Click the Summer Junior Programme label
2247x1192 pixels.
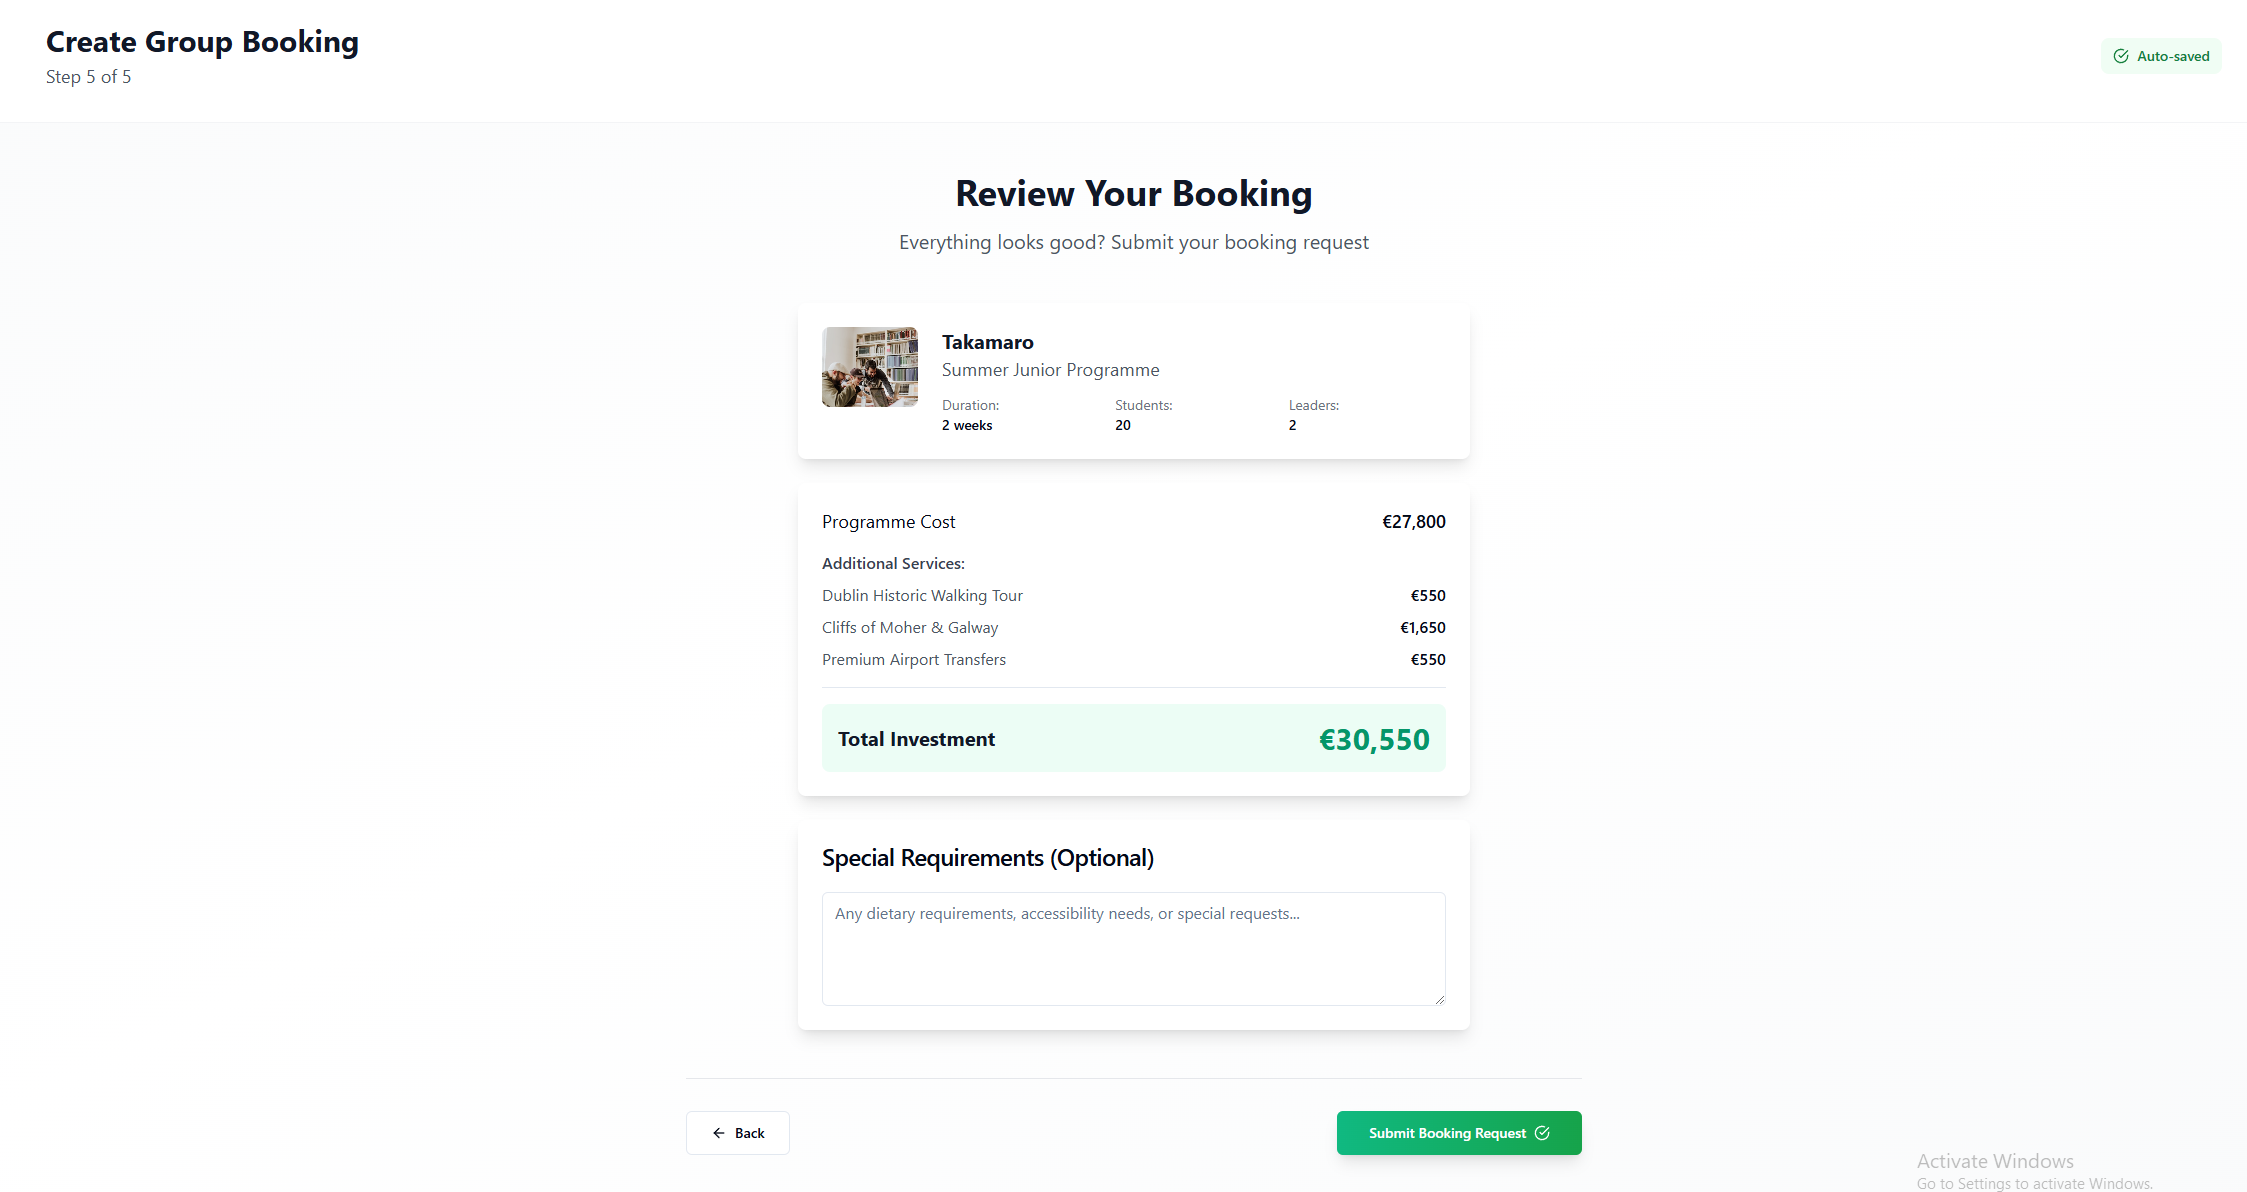(1050, 369)
